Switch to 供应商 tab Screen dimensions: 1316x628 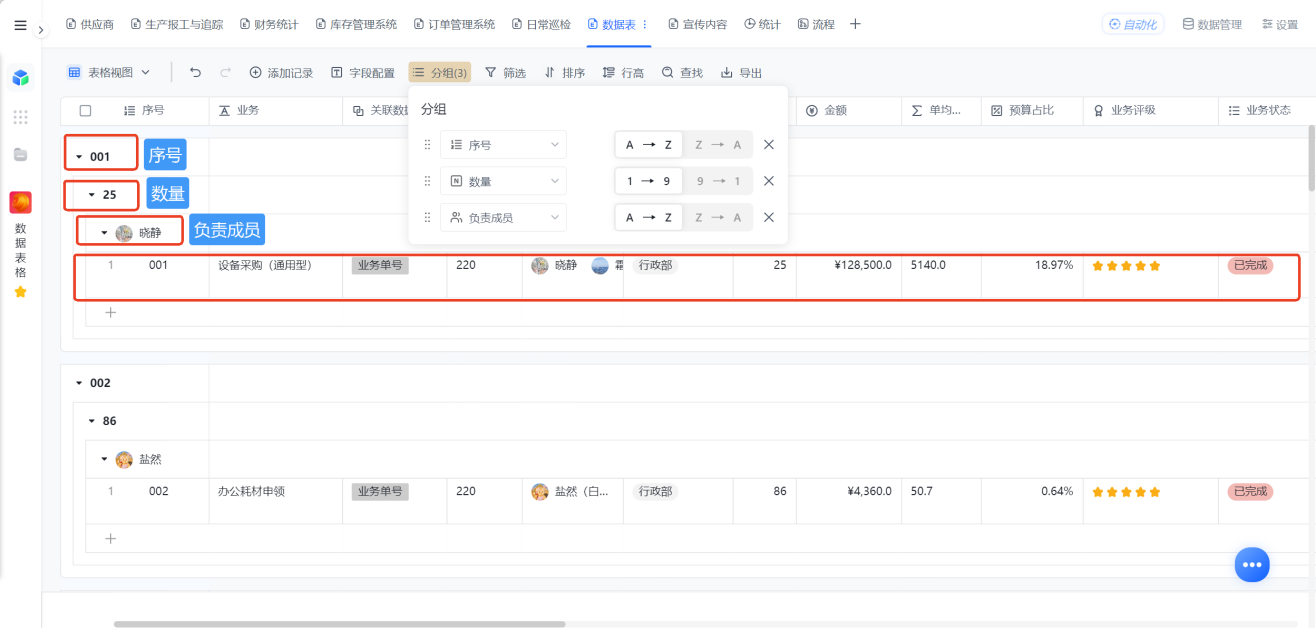pyautogui.click(x=90, y=24)
